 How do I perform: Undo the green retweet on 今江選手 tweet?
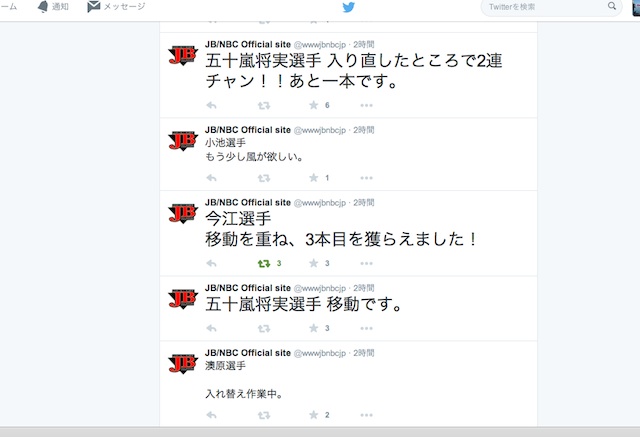264,264
